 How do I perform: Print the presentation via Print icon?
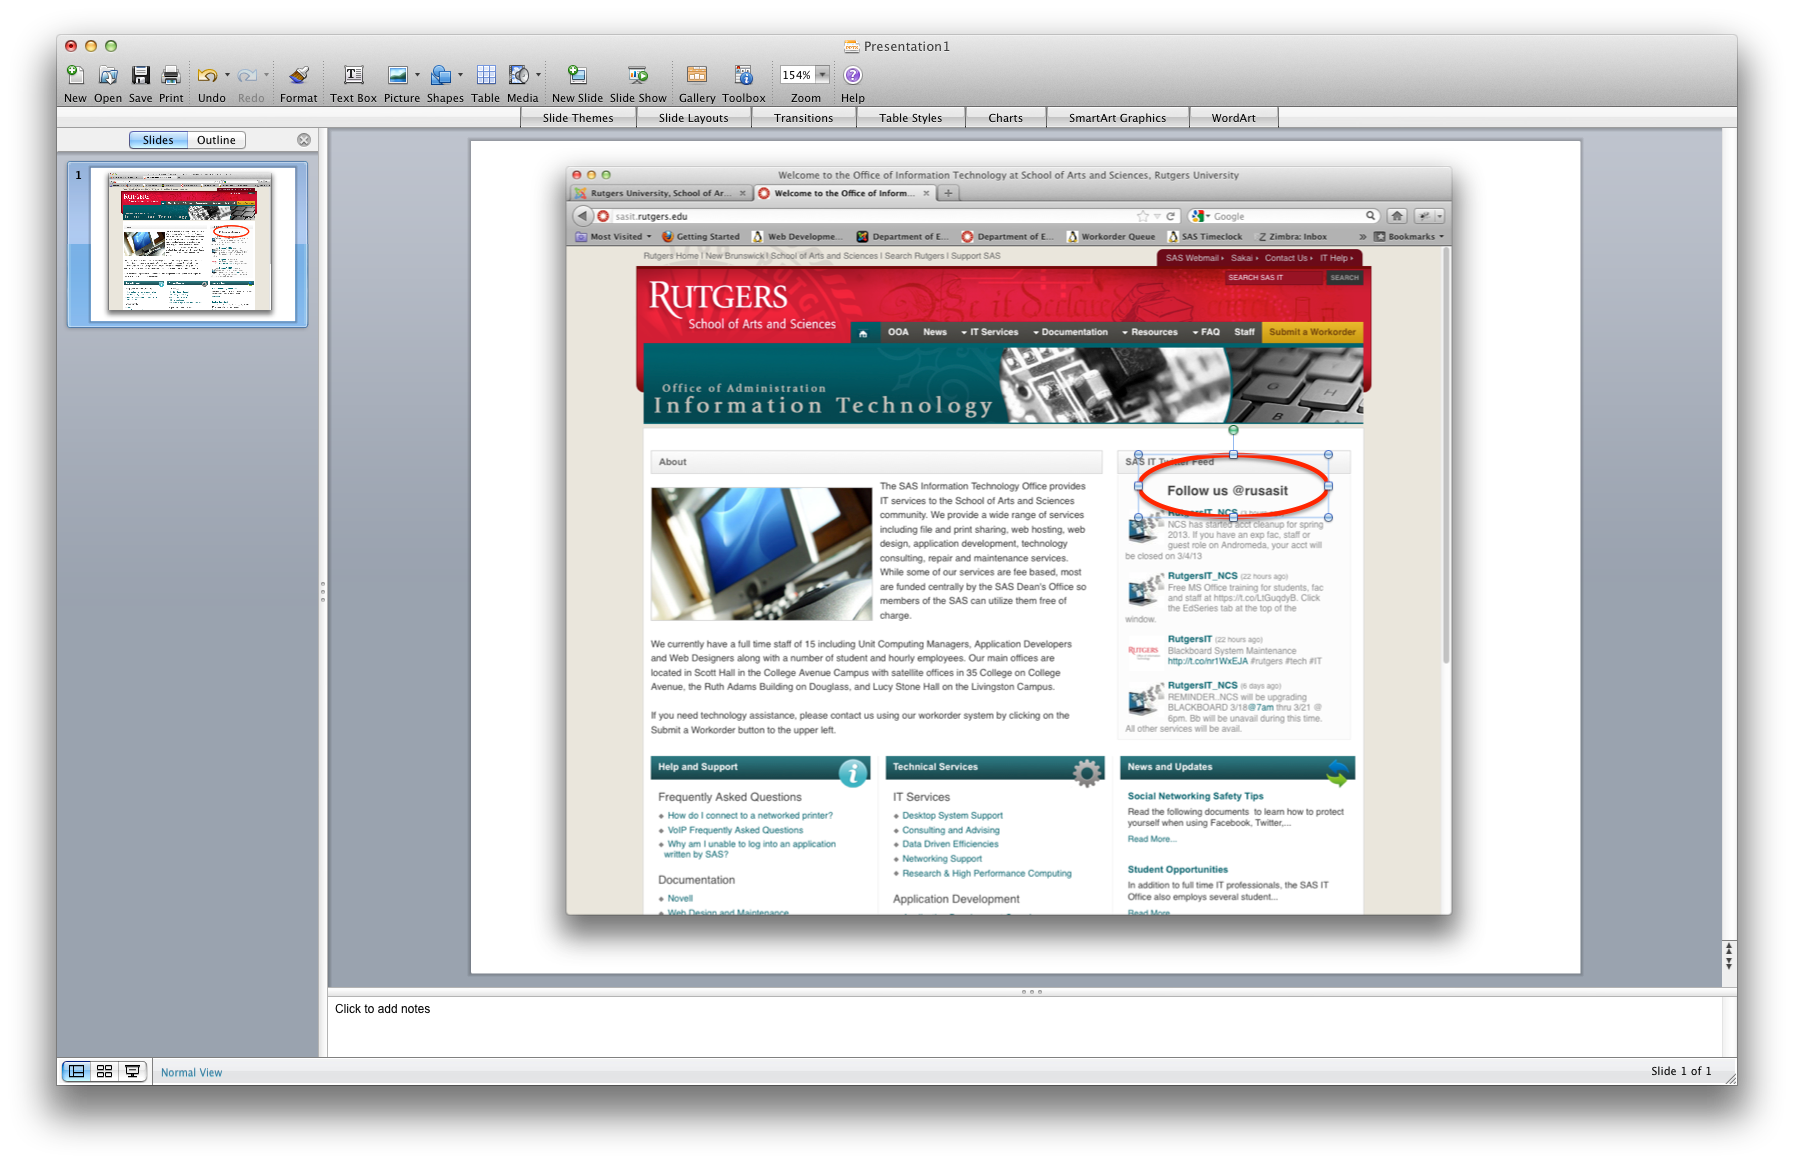(x=171, y=75)
